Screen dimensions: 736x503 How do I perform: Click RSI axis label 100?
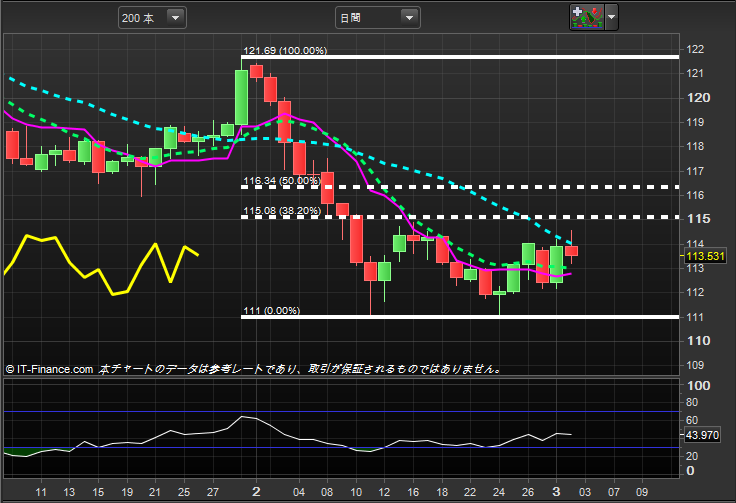698,386
